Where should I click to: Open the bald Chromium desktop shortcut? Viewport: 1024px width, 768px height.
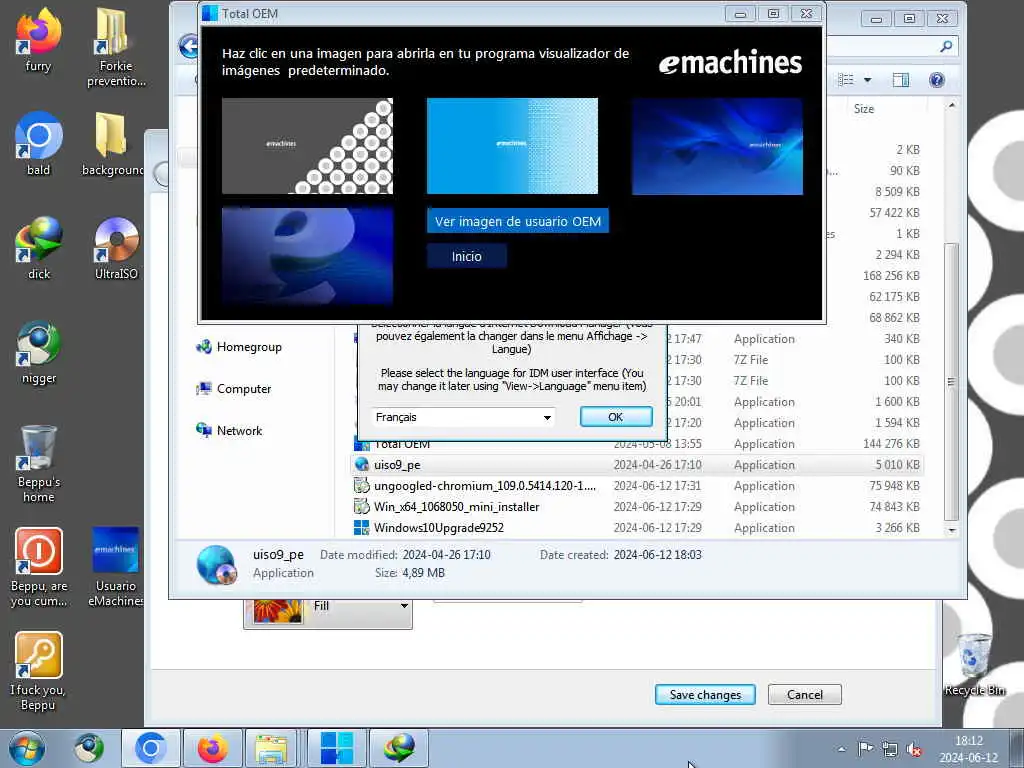pyautogui.click(x=39, y=144)
